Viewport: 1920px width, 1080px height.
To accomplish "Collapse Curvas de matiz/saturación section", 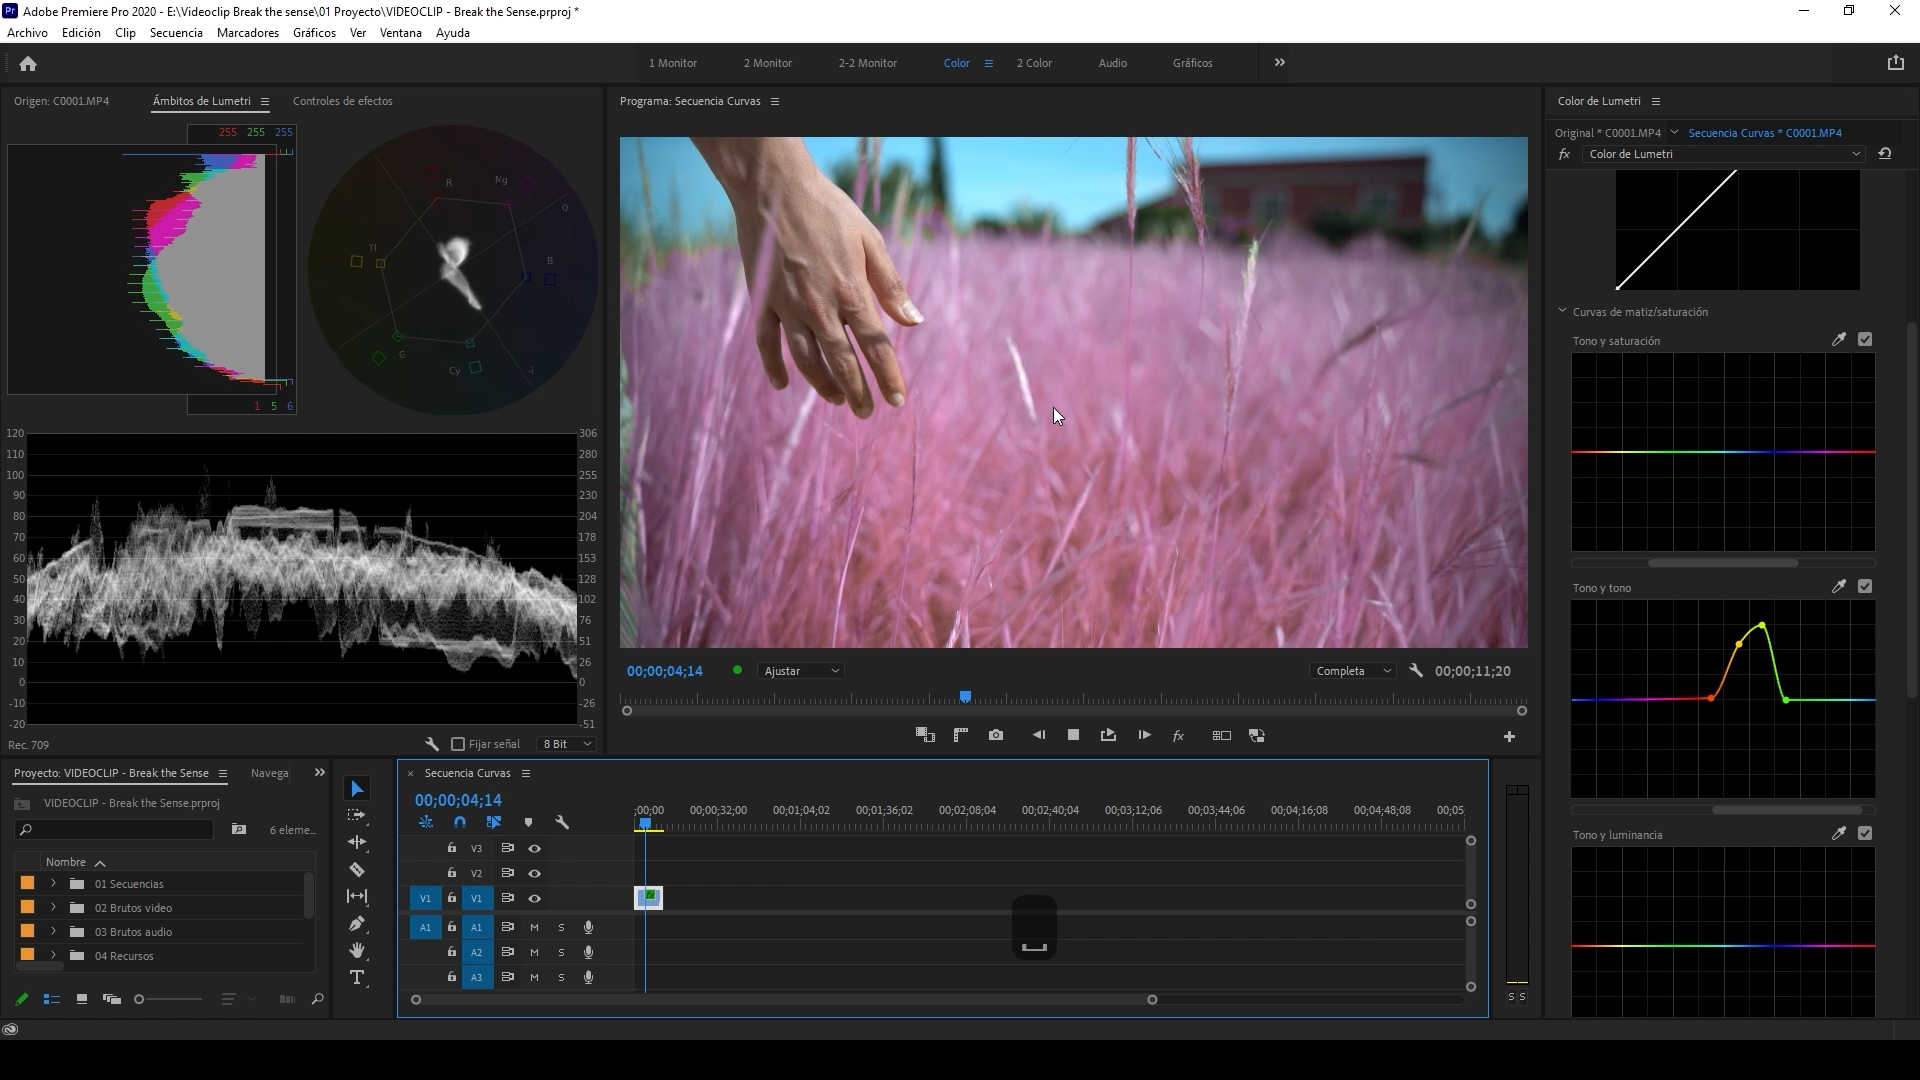I will 1562,312.
